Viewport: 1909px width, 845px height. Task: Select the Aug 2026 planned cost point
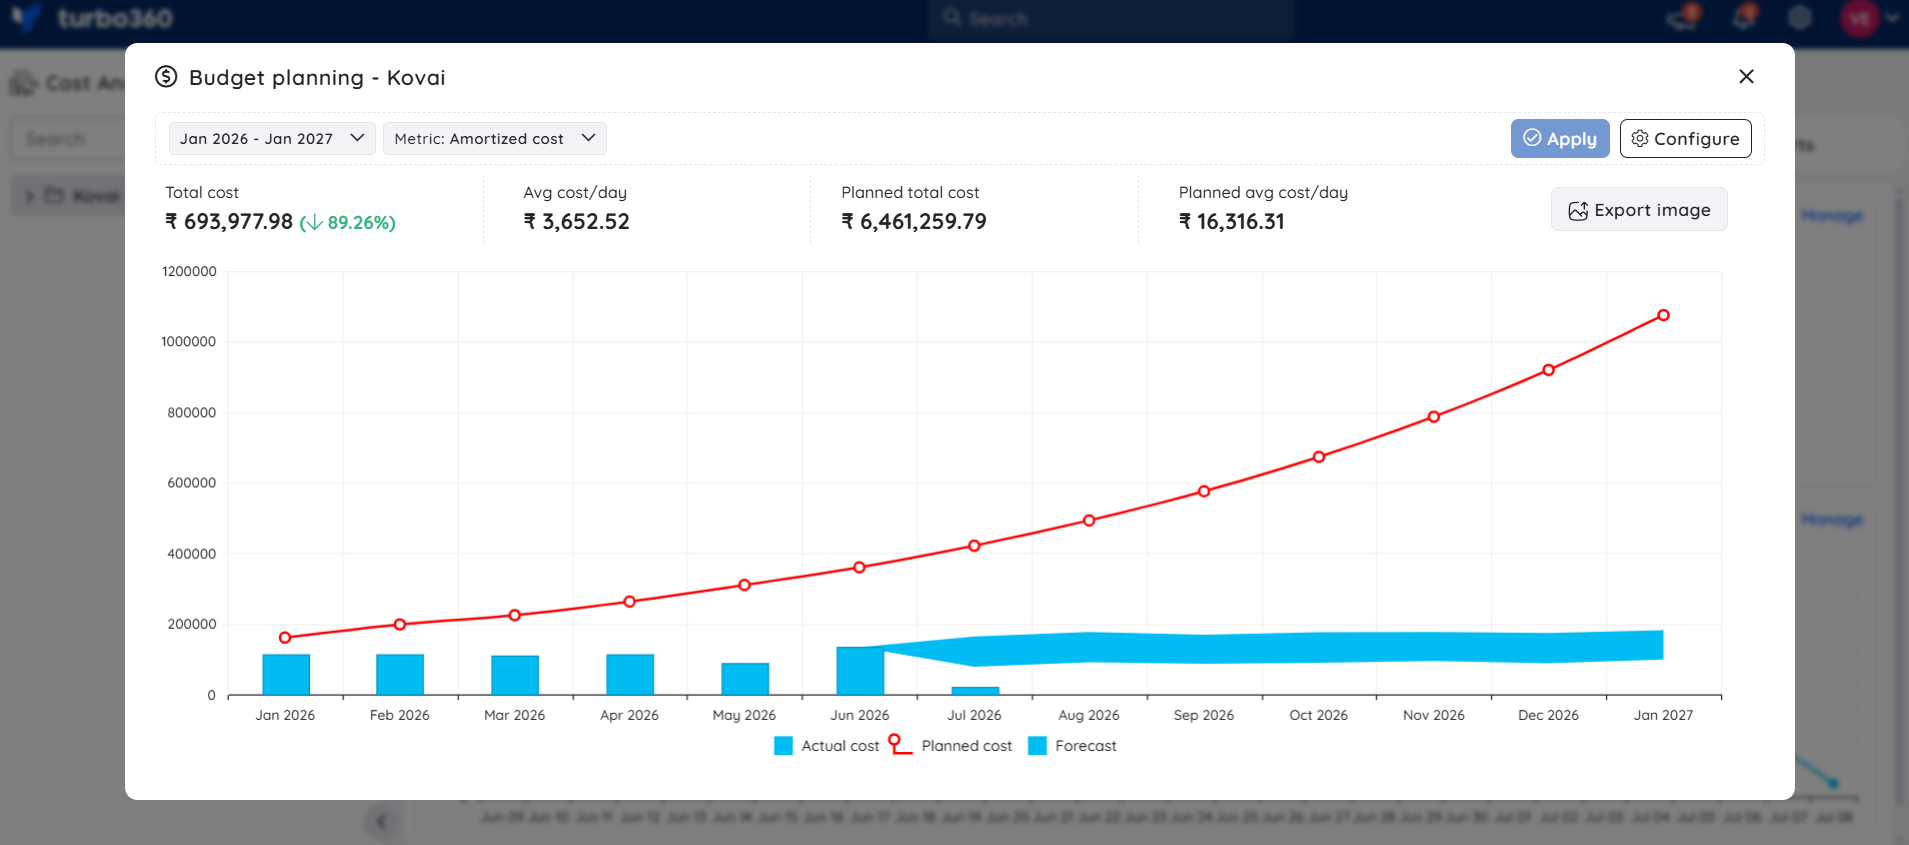pyautogui.click(x=1089, y=520)
